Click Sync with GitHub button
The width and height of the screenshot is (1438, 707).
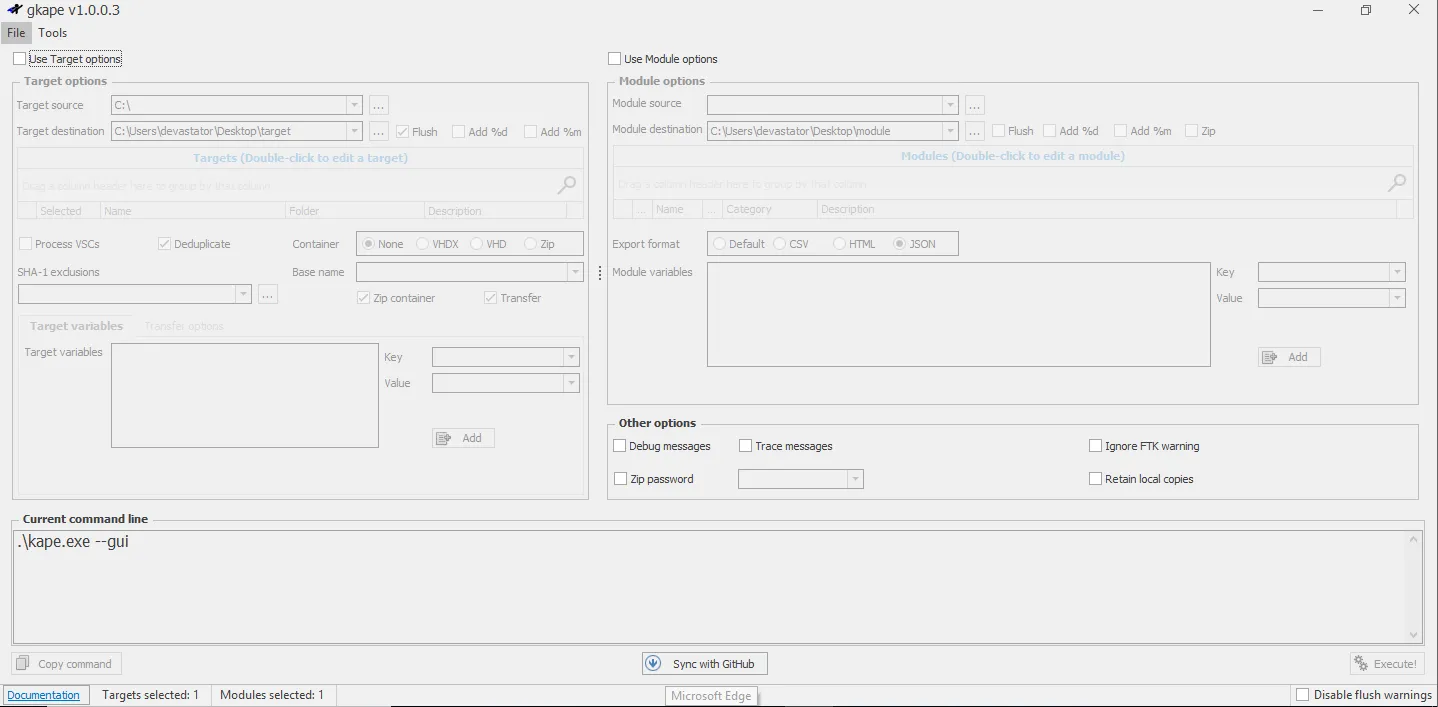coord(705,663)
